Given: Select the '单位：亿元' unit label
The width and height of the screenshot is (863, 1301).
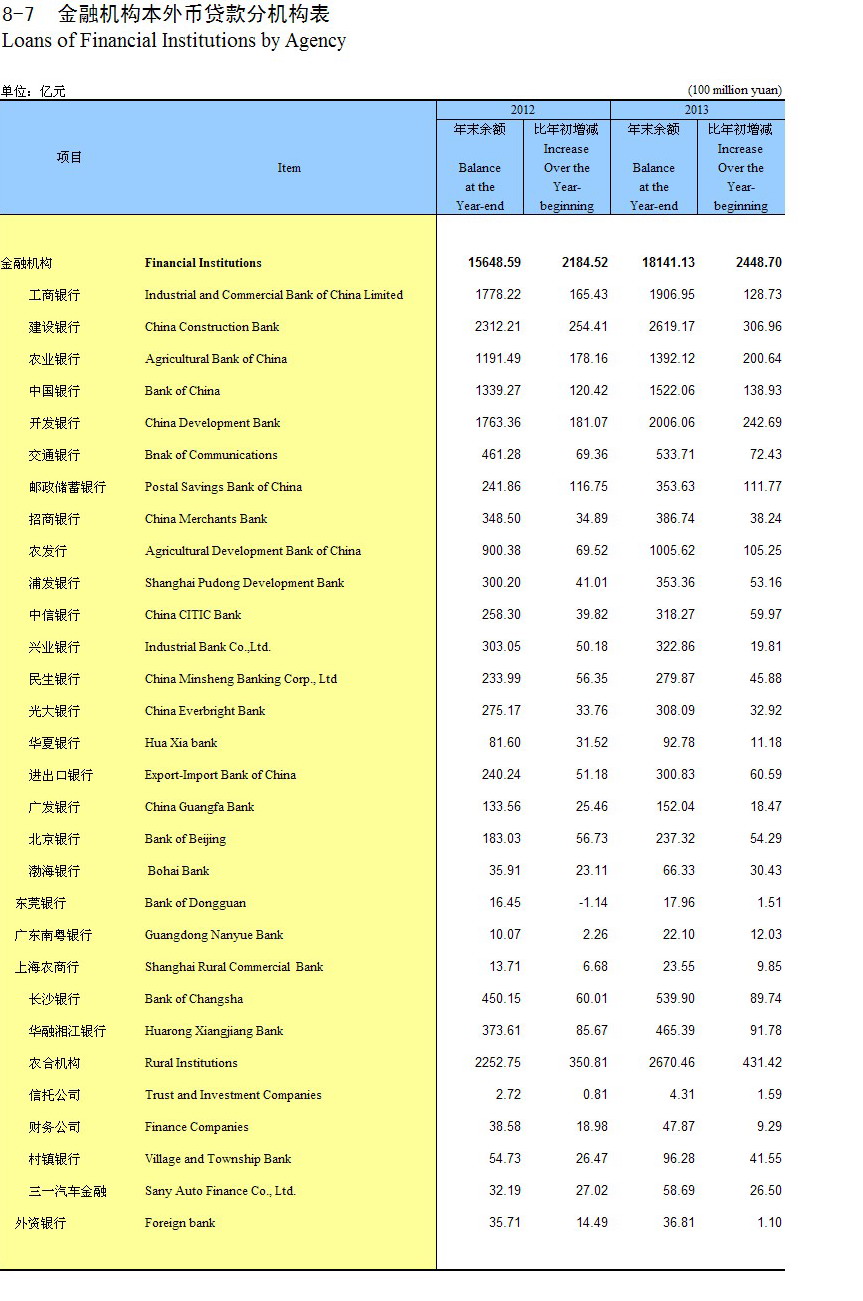Looking at the screenshot, I should pyautogui.click(x=33, y=91).
